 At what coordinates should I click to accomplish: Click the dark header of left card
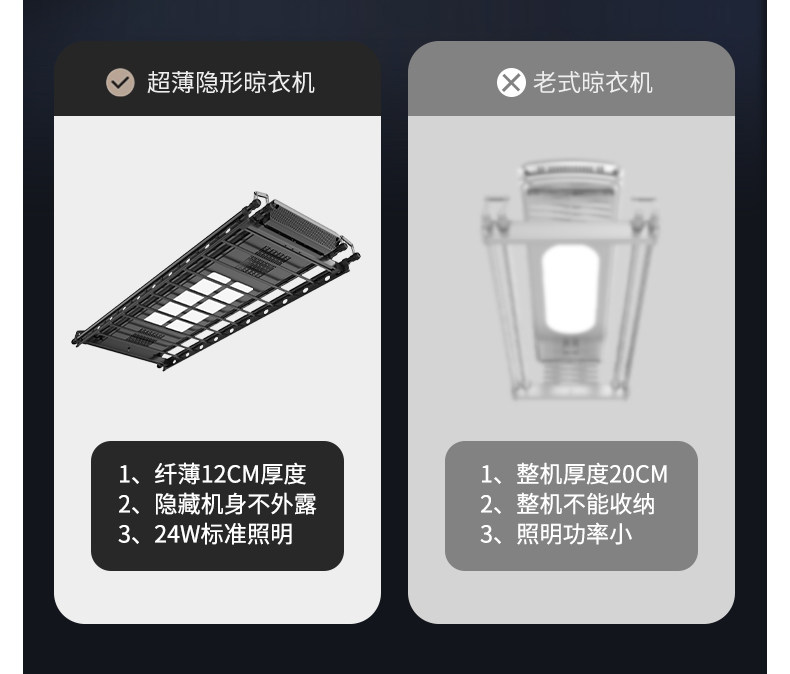coord(217,79)
